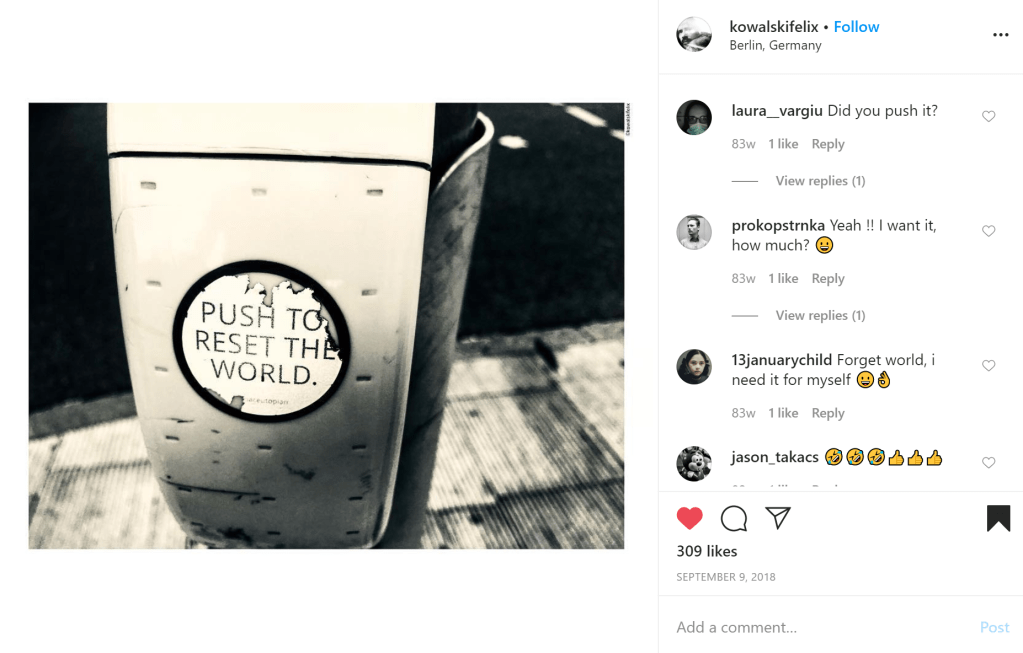View the 309 likes list
Screen dimensions: 1023x653
707,551
